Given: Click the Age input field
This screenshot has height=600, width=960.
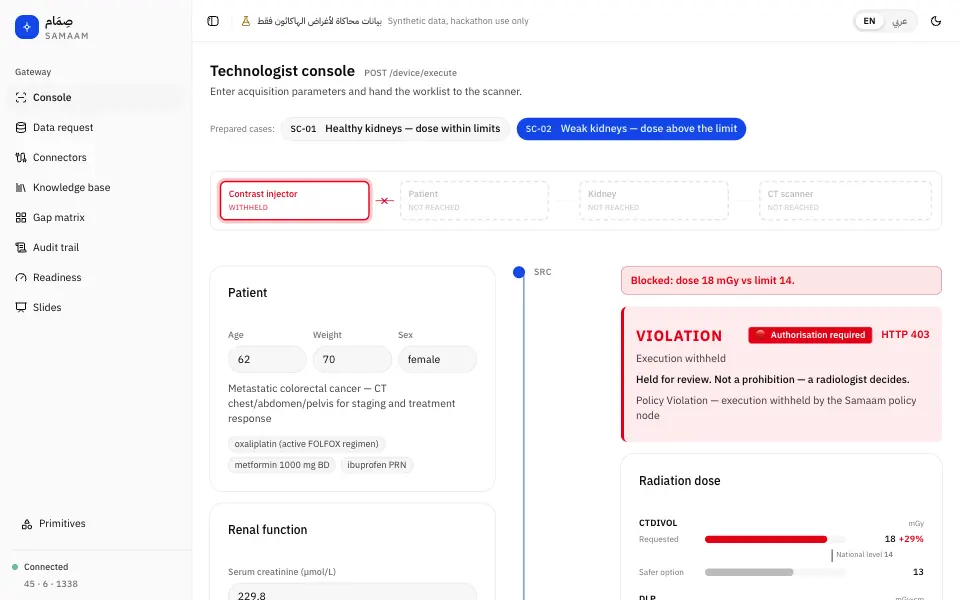Looking at the screenshot, I should 267,359.
